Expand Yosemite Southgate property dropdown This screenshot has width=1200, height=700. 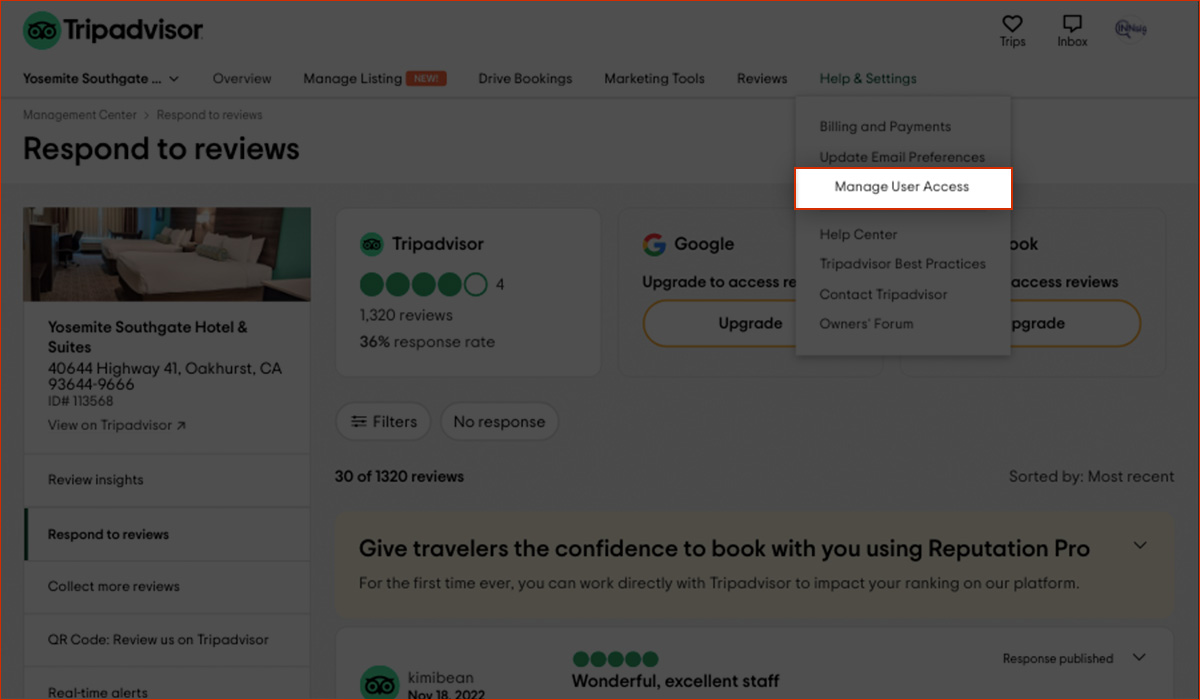(x=101, y=79)
